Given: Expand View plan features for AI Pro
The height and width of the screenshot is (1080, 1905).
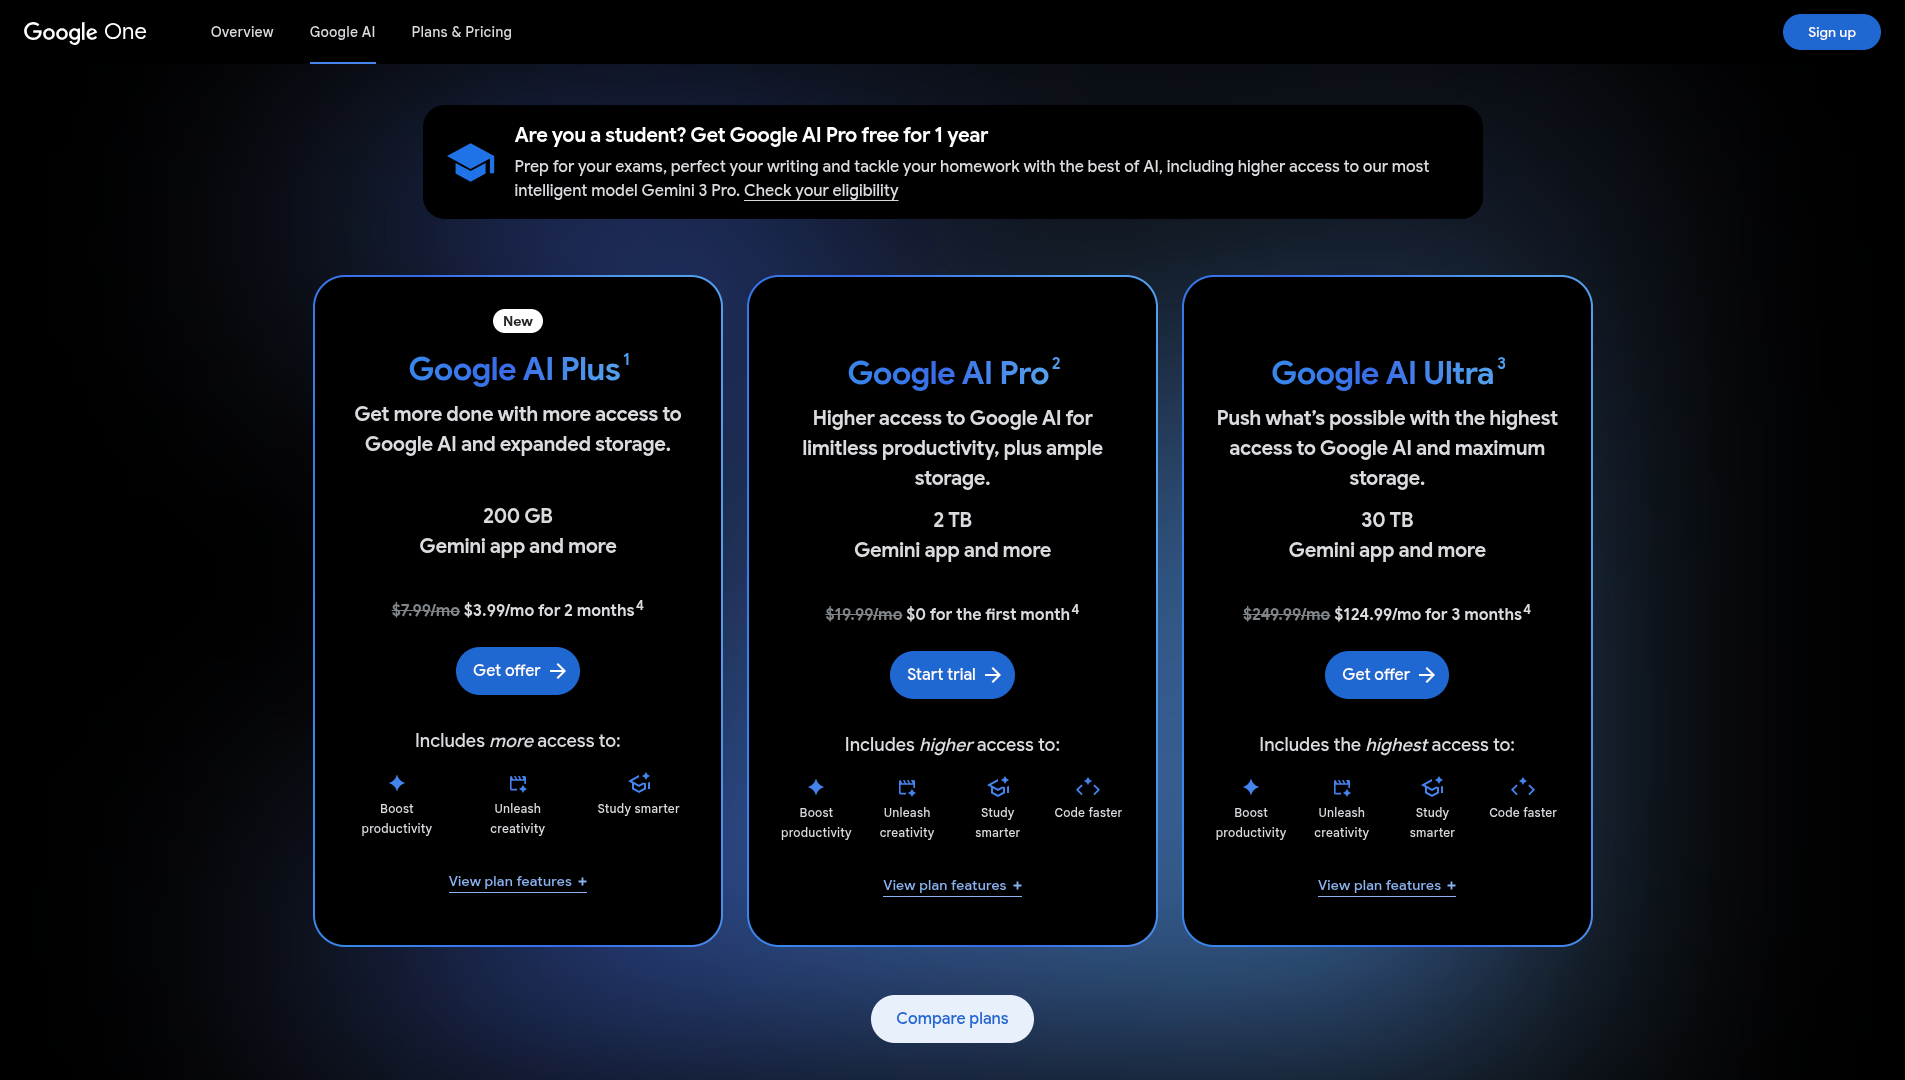Looking at the screenshot, I should click(952, 886).
